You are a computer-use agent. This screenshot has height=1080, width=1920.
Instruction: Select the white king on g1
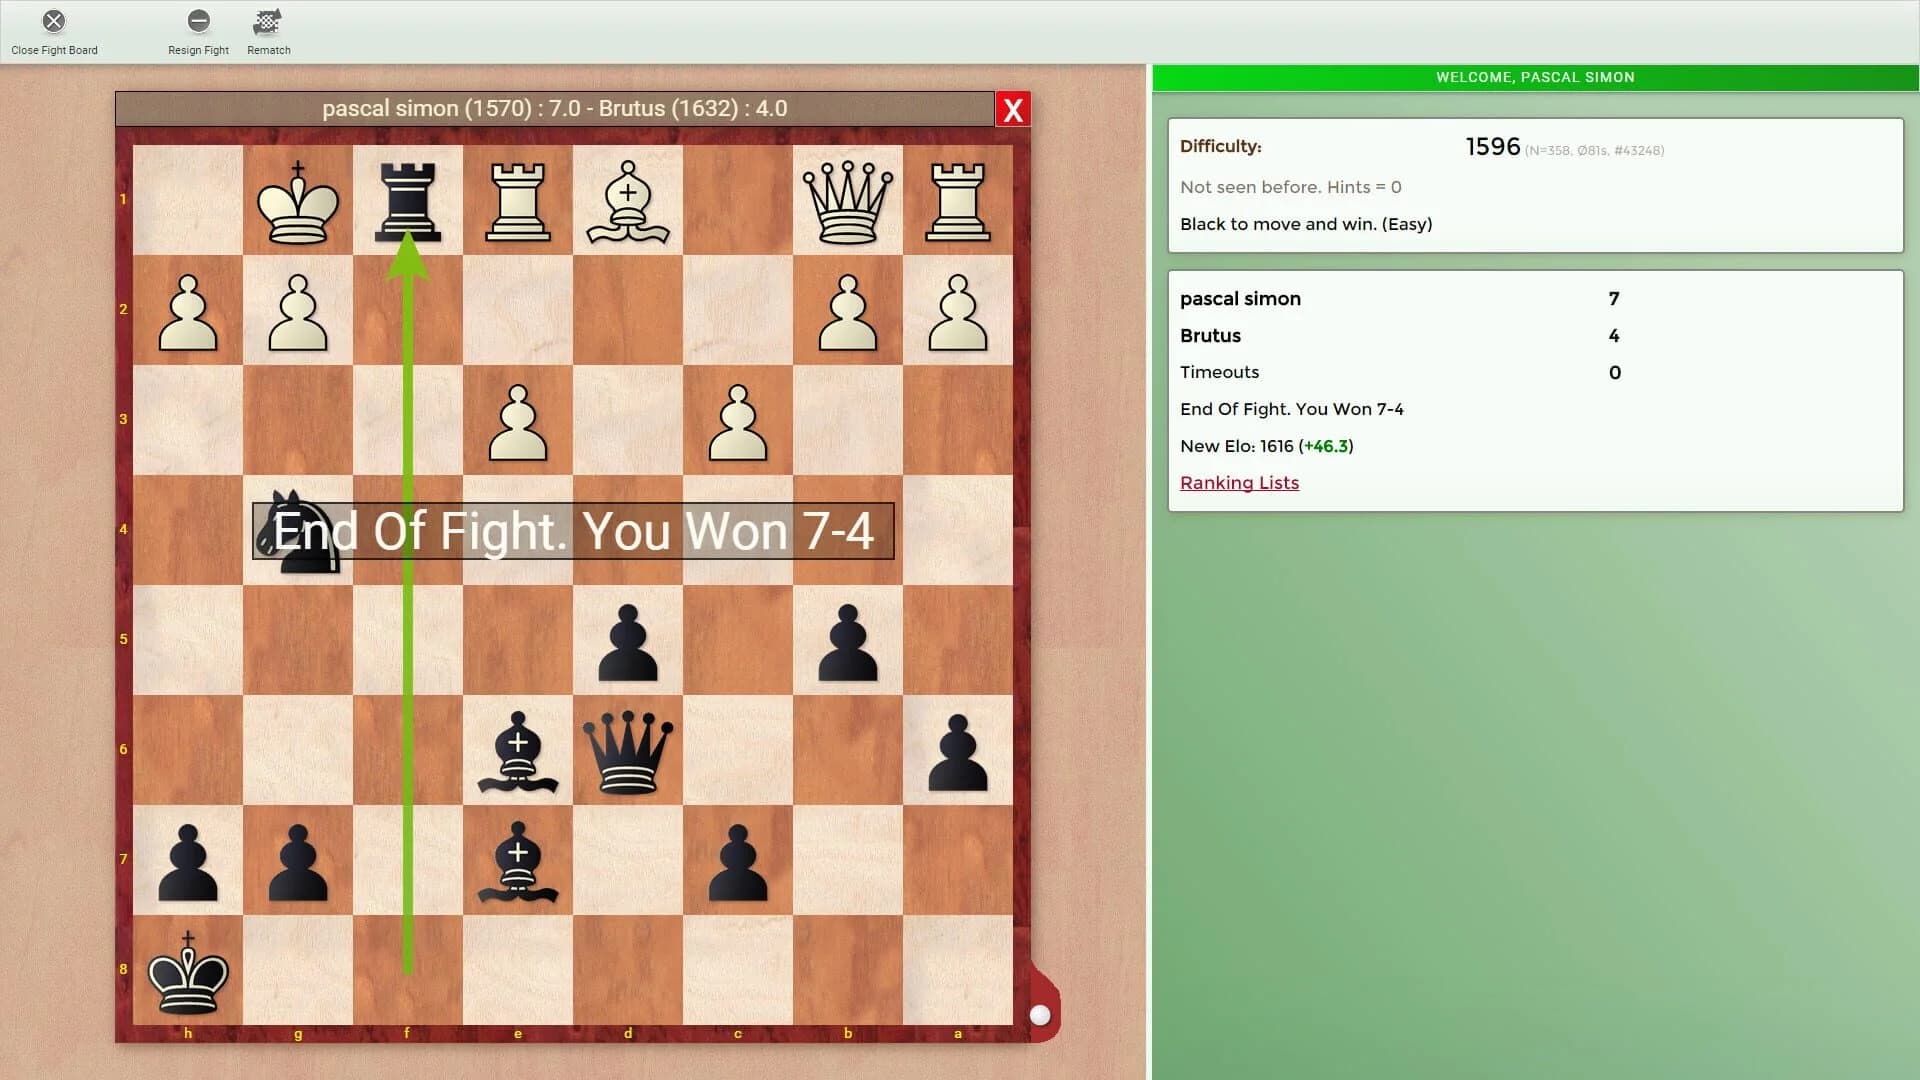pos(297,200)
